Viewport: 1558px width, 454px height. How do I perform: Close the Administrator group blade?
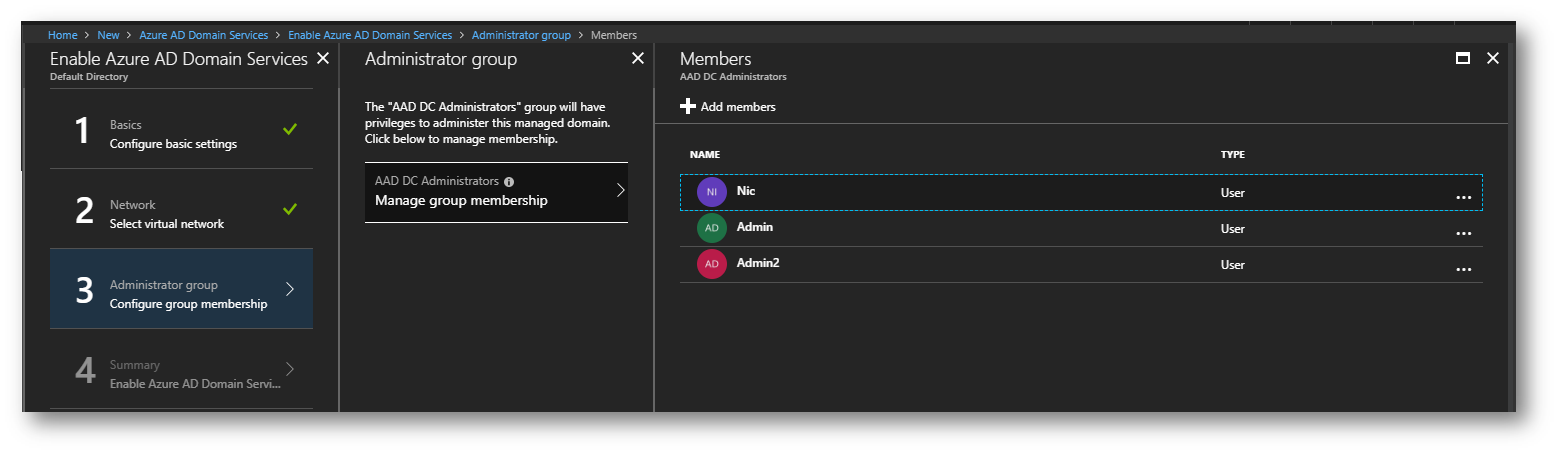(x=638, y=59)
